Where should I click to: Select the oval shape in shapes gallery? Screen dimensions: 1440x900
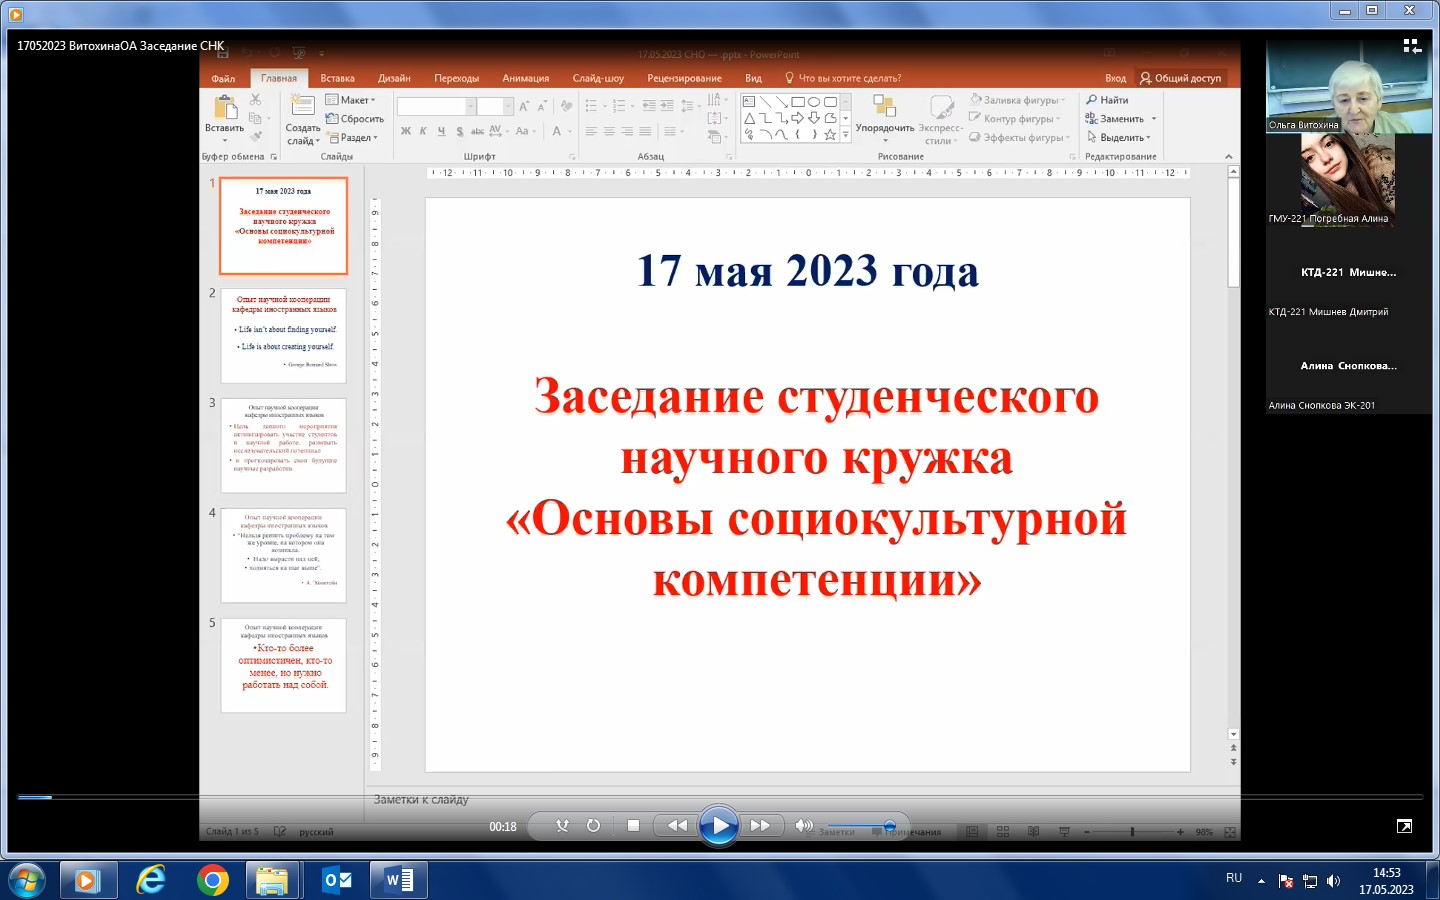[x=814, y=102]
